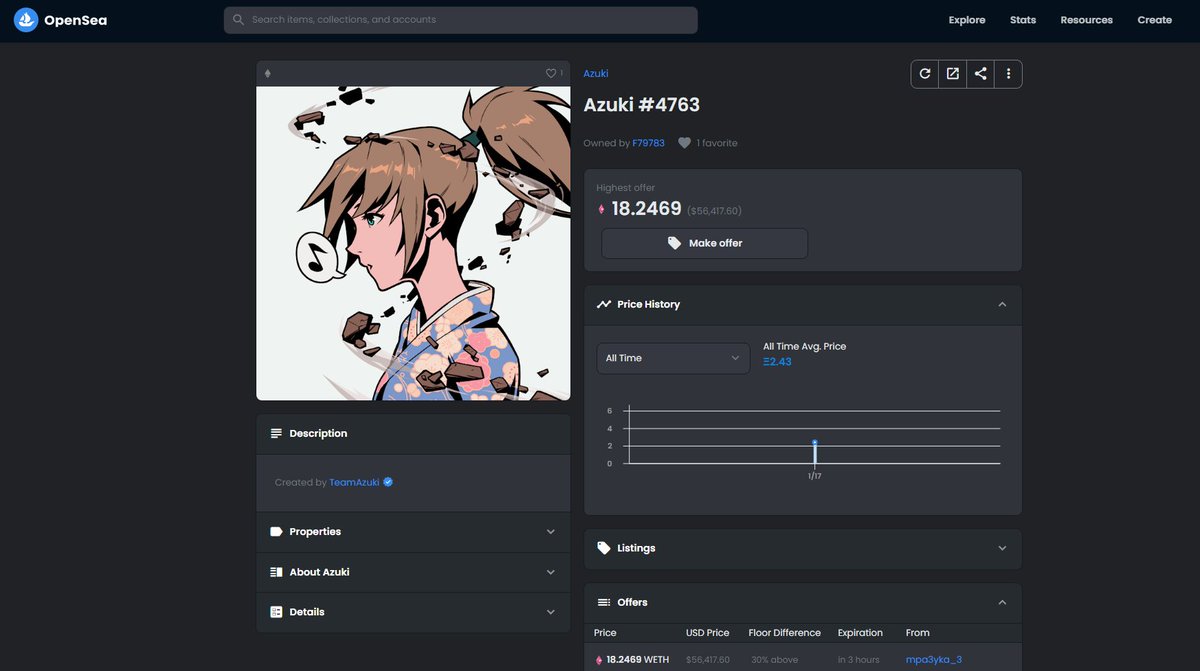The width and height of the screenshot is (1200, 671).
Task: Click the USD Price column header
Action: tap(708, 633)
